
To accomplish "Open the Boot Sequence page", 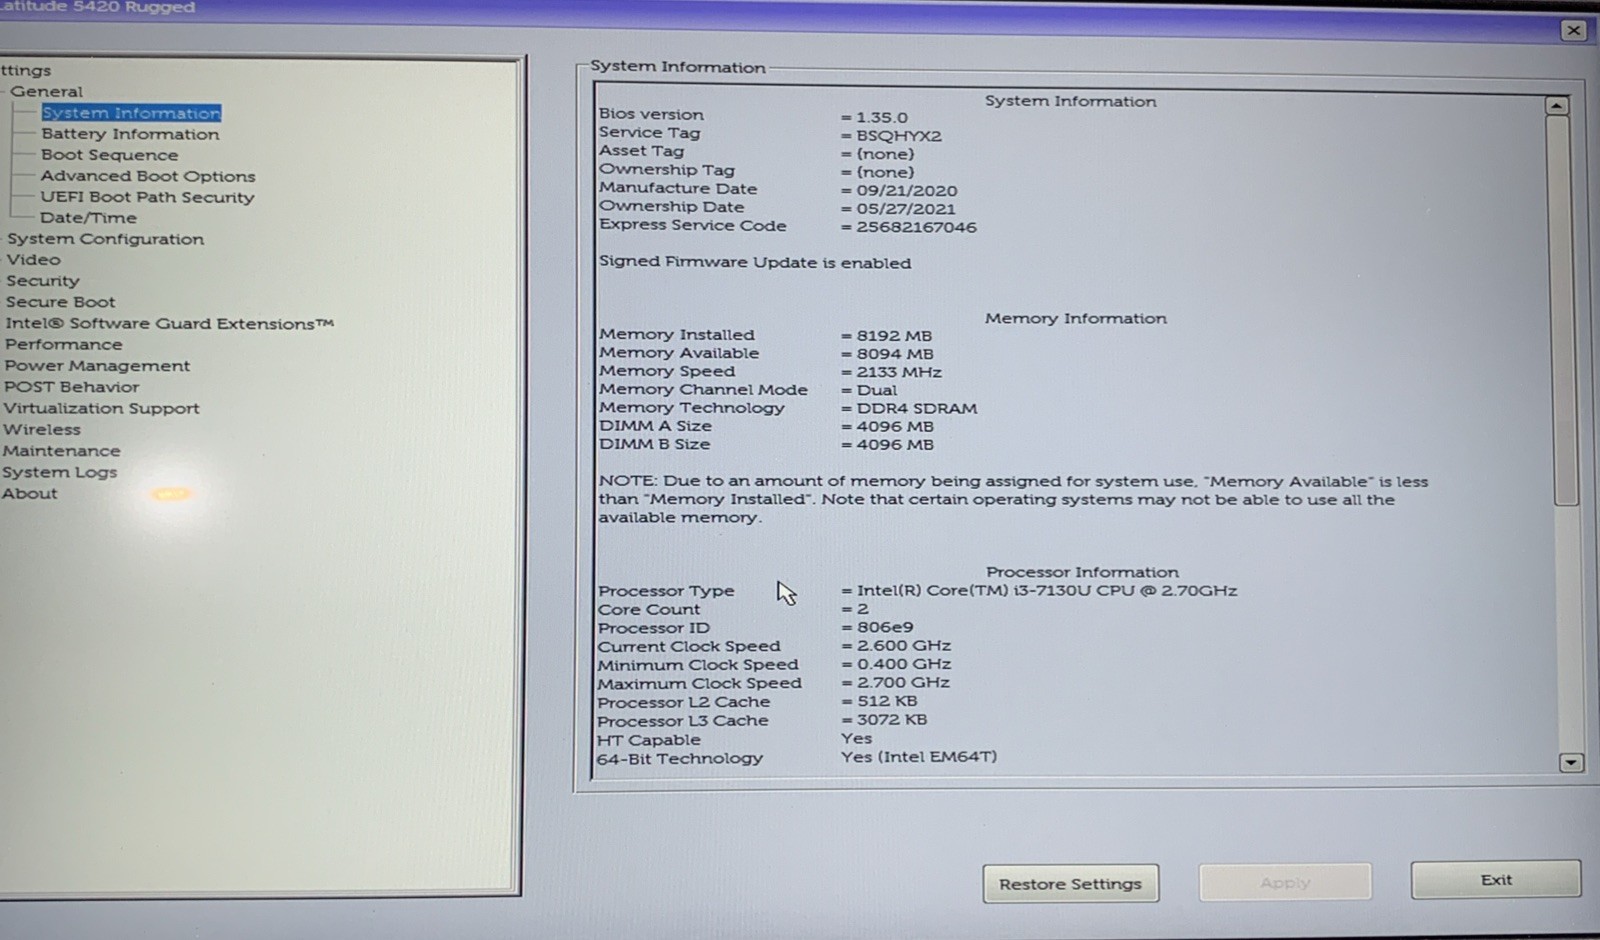I will (109, 155).
